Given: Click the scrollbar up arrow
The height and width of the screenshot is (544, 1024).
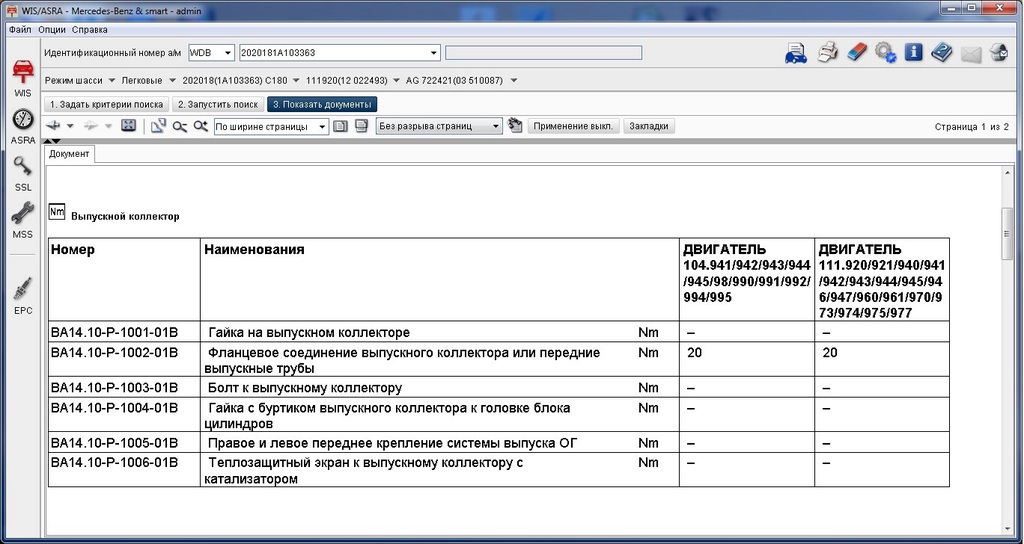Looking at the screenshot, I should [1007, 172].
